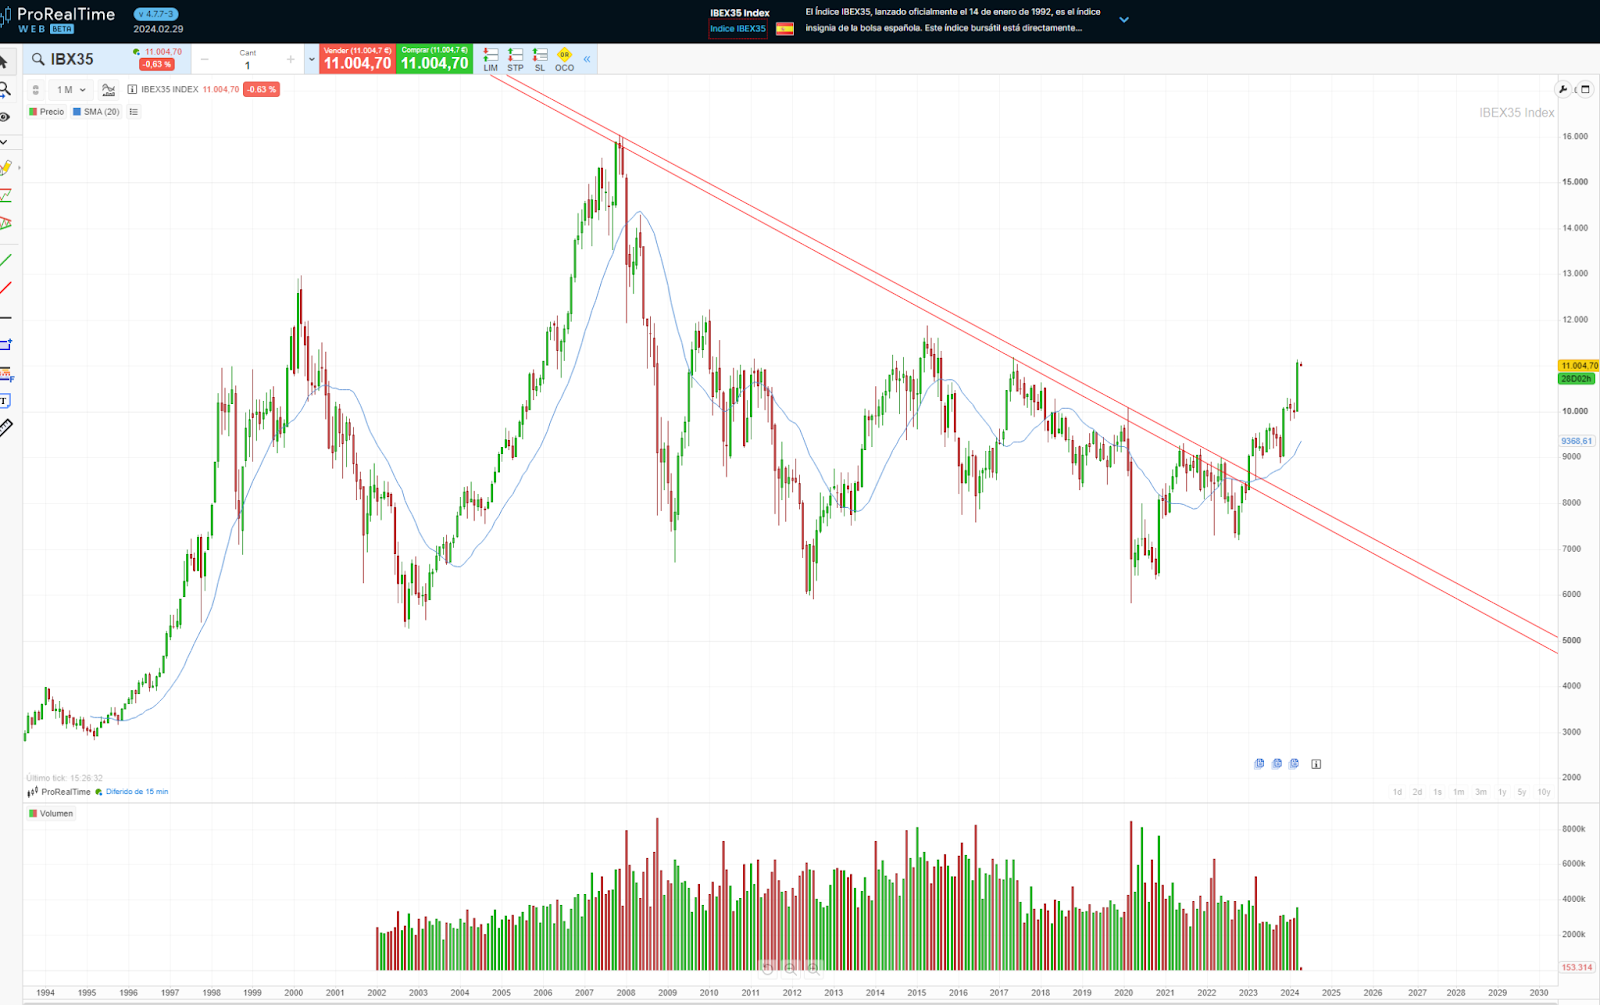
Task: Open first blue document icon on chart
Action: [1259, 764]
